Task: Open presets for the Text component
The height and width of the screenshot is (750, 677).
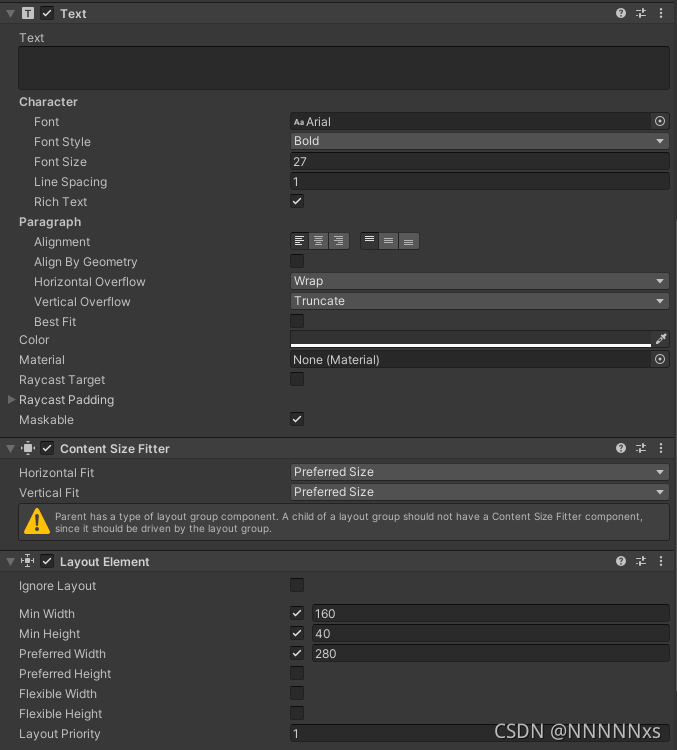Action: point(641,13)
